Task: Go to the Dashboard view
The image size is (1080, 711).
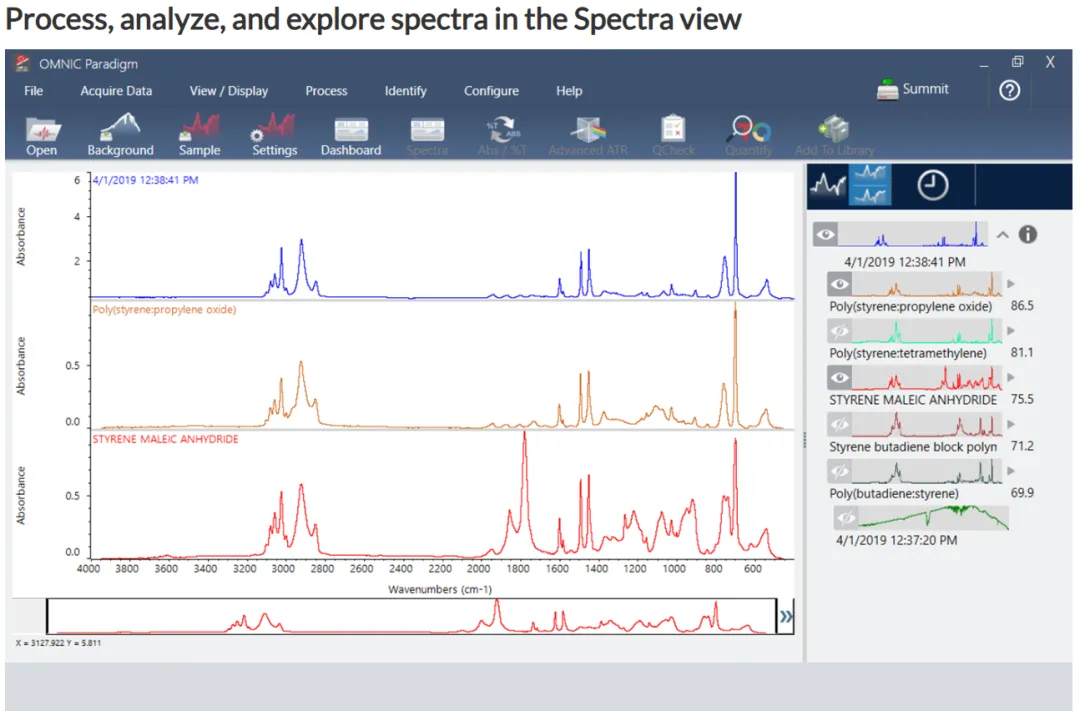Action: [351, 130]
